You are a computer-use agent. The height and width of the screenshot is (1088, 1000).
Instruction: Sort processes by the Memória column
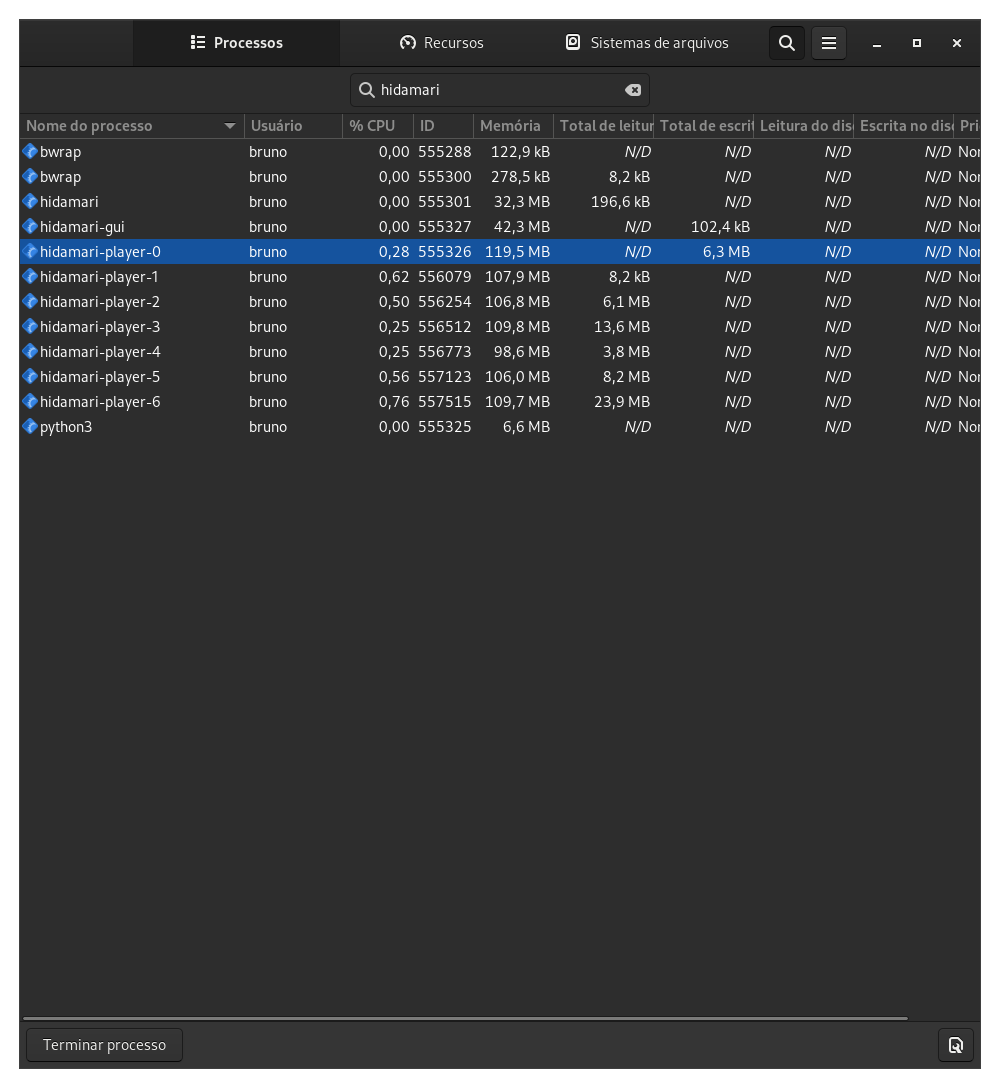pyautogui.click(x=513, y=126)
